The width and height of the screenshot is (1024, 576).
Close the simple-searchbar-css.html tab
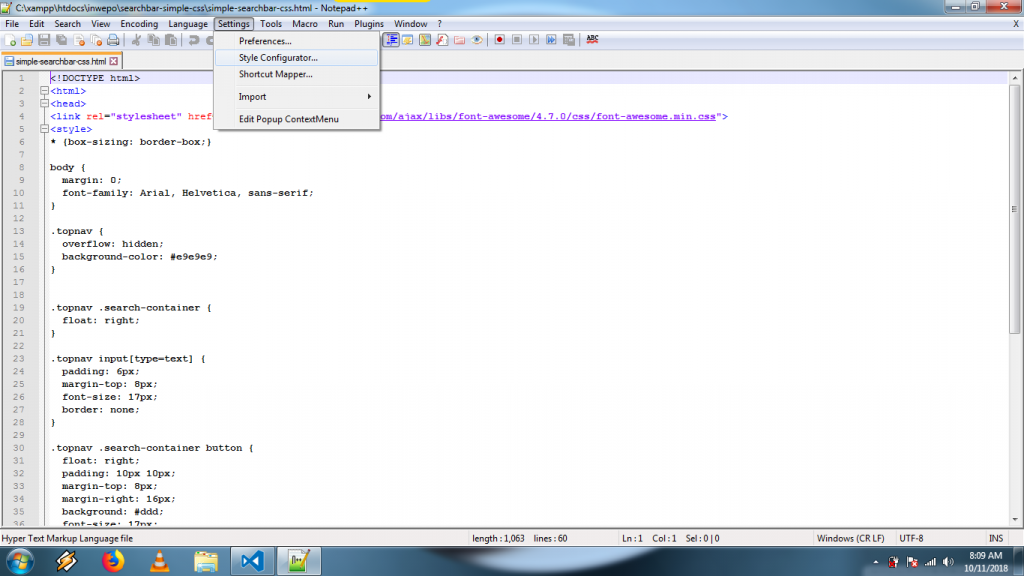tap(114, 62)
